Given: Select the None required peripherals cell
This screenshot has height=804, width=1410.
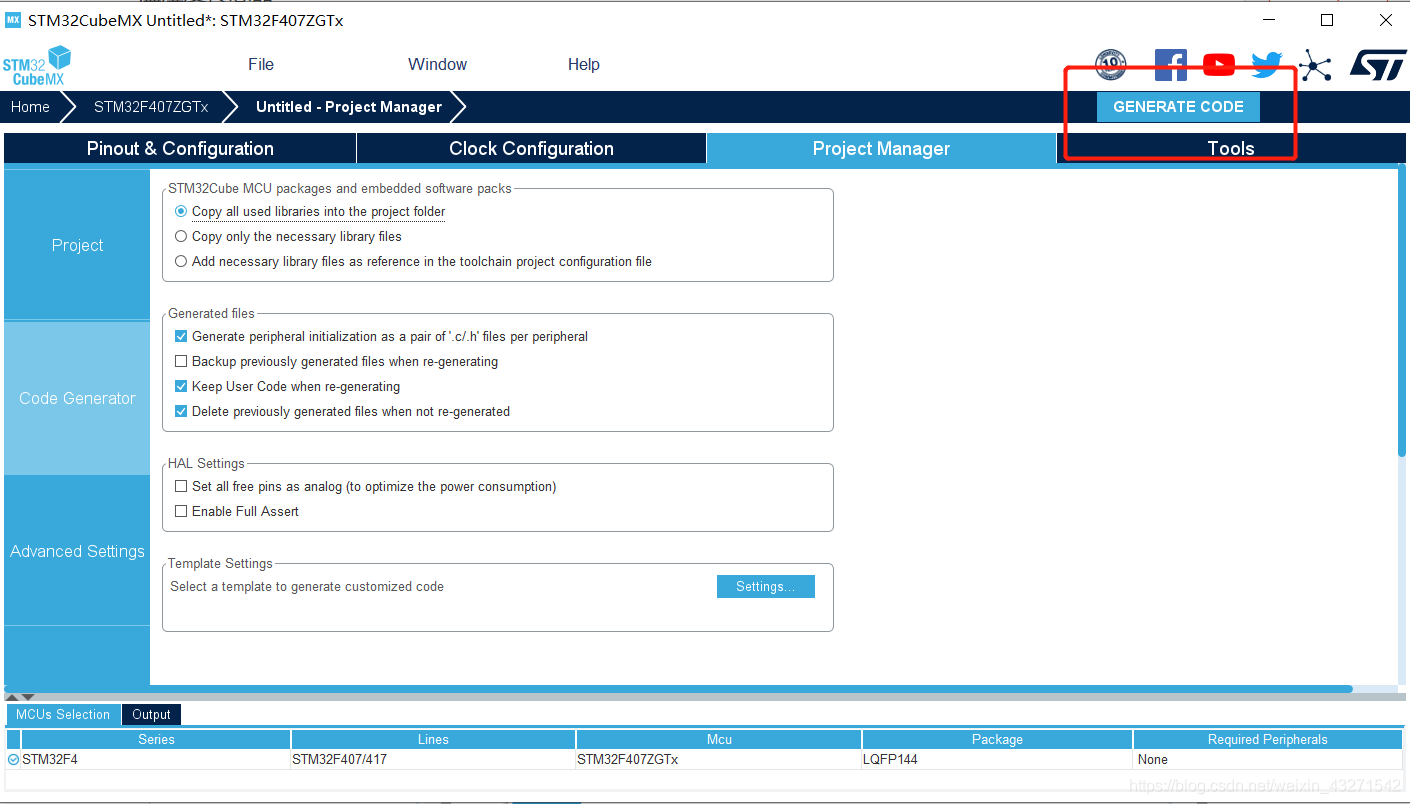Looking at the screenshot, I should click(1268, 760).
